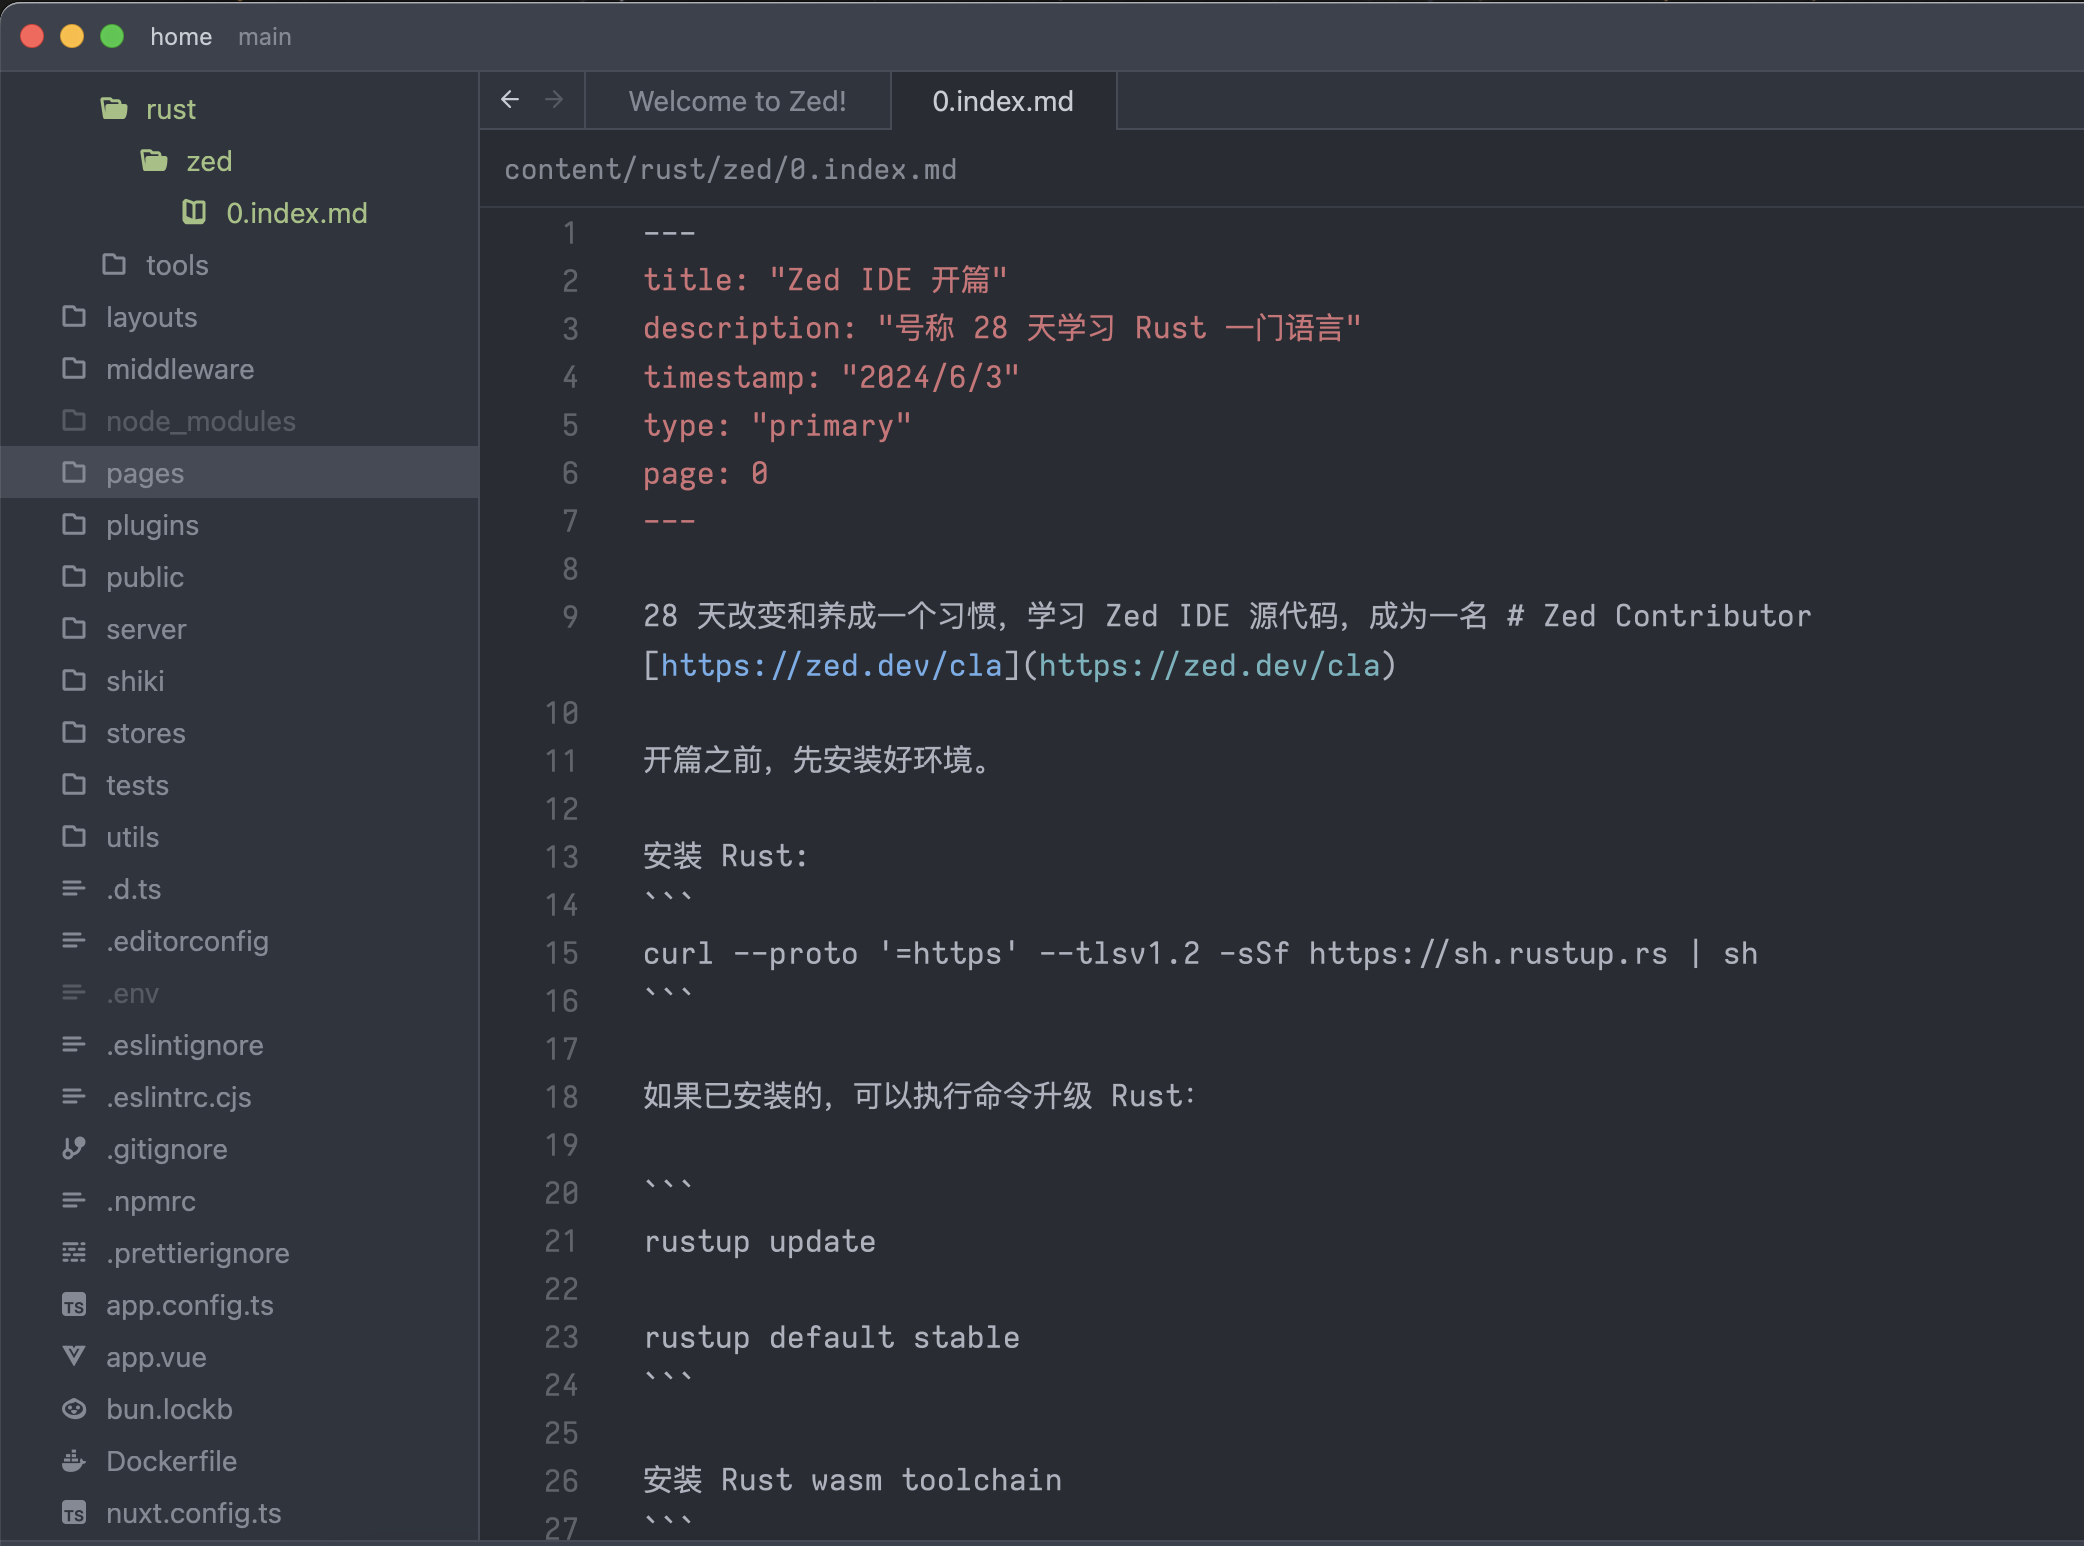This screenshot has width=2084, height=1546.
Task: Place cursor on timestamp "2024/6/3" line
Action: tap(831, 377)
